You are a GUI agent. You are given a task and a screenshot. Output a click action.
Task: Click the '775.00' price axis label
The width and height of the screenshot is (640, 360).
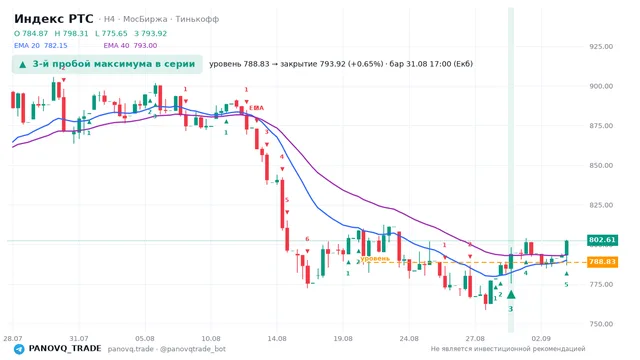coord(601,284)
